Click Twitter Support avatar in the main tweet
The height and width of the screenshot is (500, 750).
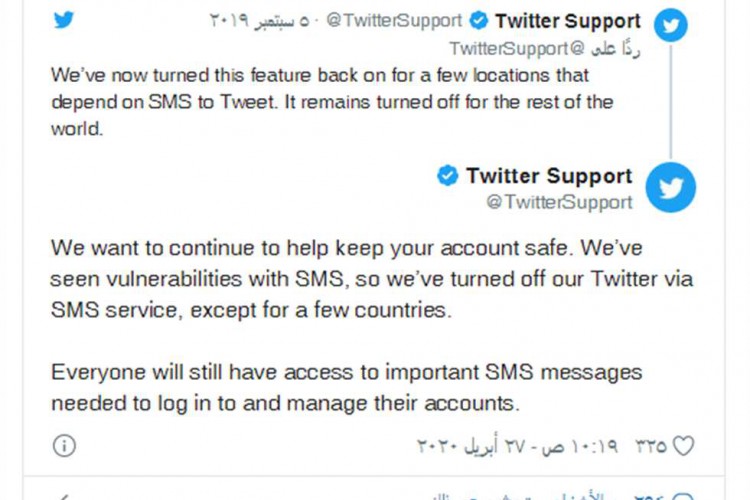(670, 187)
